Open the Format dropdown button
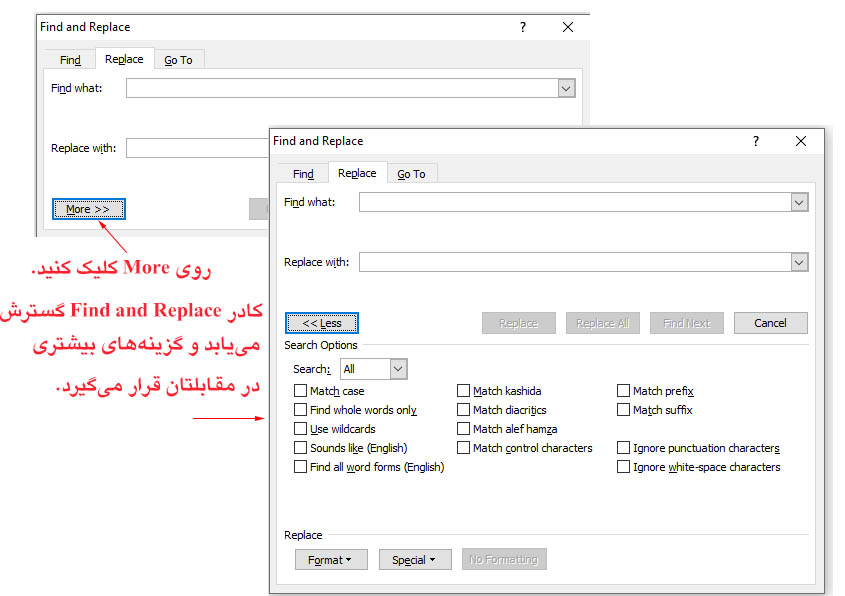Viewport: 845px width, 596px height. (331, 560)
